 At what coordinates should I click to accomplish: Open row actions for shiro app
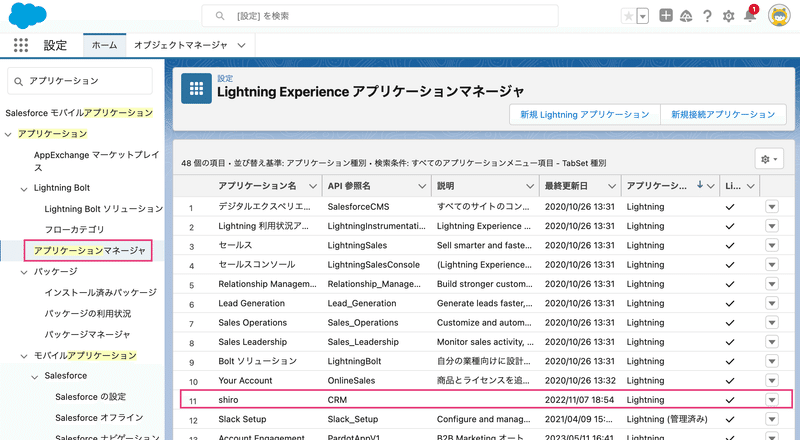coord(772,400)
